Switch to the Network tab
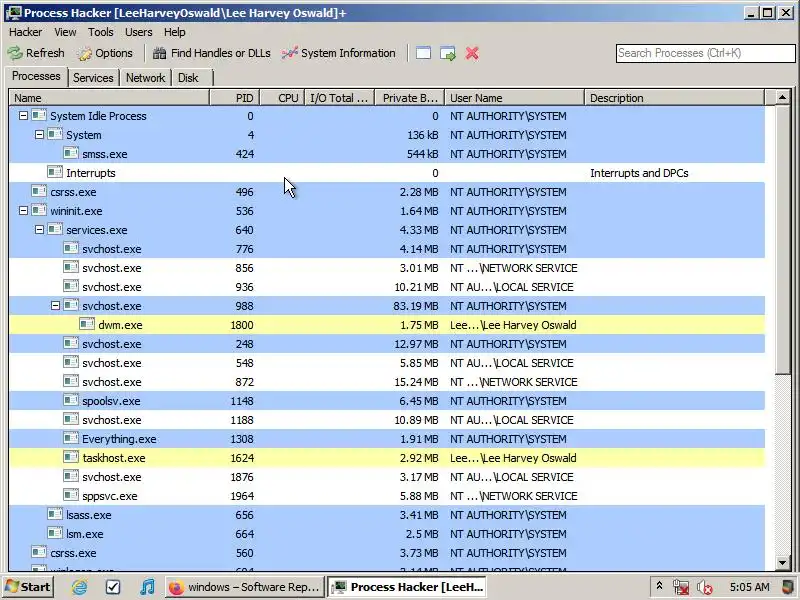The height and width of the screenshot is (600, 800). point(145,78)
